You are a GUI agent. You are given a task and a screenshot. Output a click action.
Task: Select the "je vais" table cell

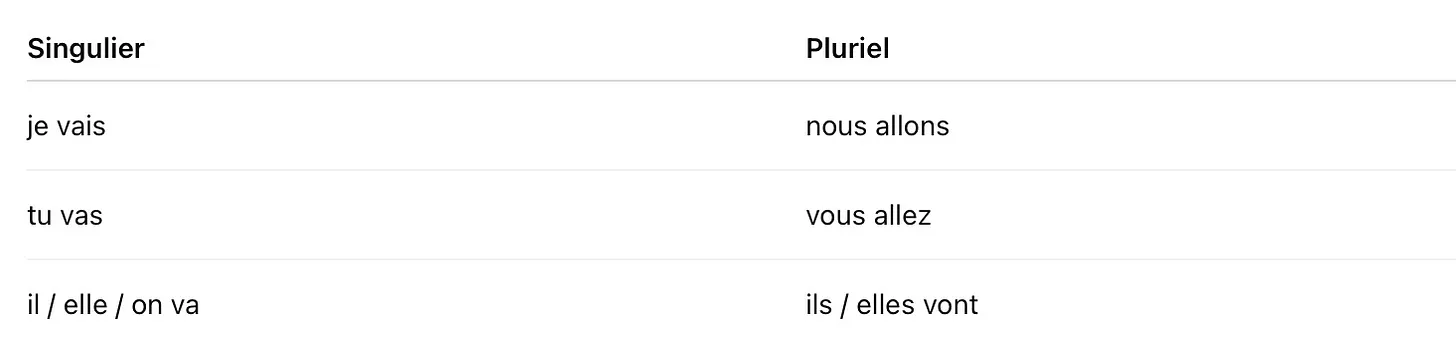click(66, 127)
